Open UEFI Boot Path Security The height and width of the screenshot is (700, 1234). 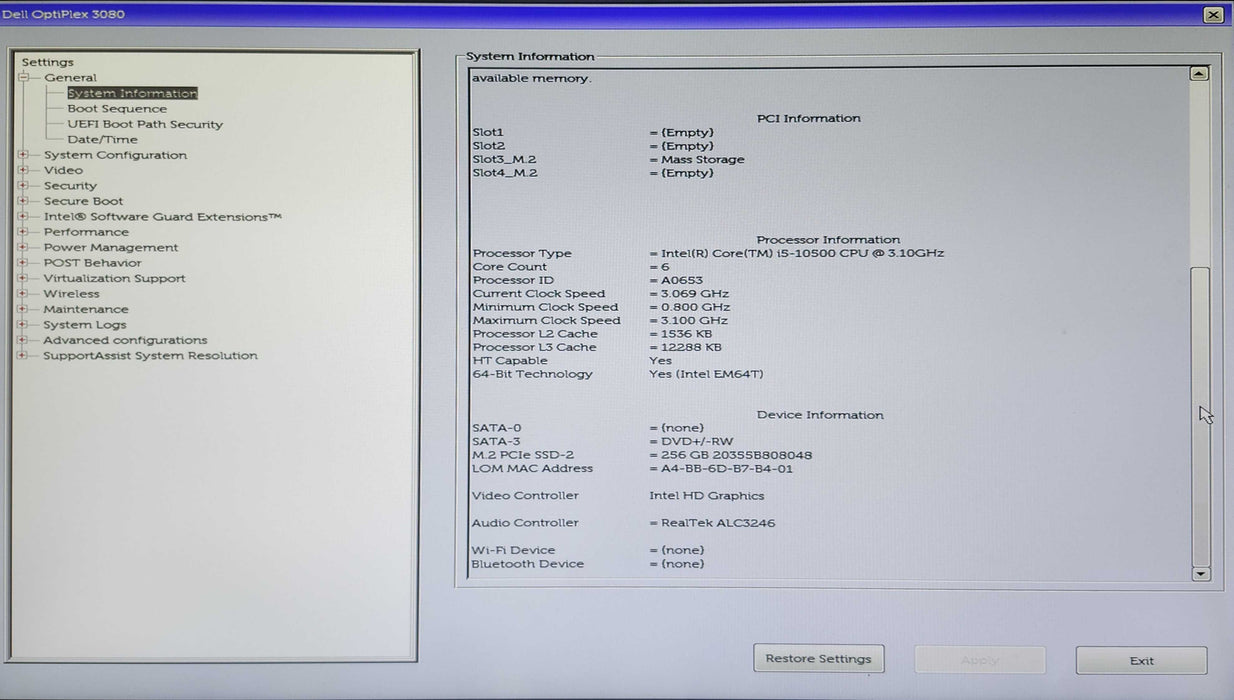[x=145, y=124]
